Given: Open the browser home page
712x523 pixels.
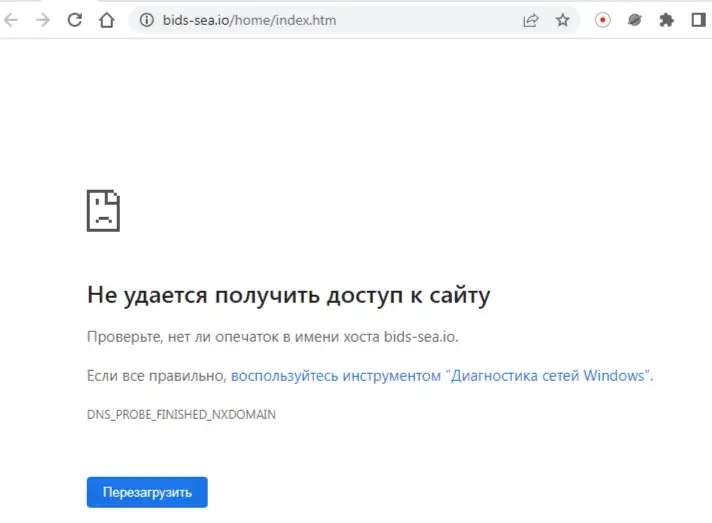Looking at the screenshot, I should [107, 20].
